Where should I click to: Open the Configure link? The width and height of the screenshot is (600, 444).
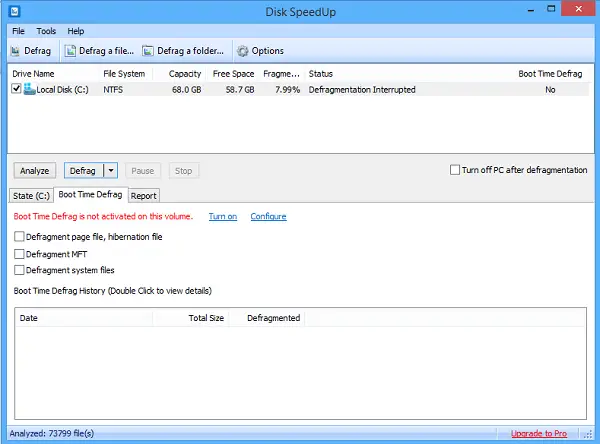point(268,216)
